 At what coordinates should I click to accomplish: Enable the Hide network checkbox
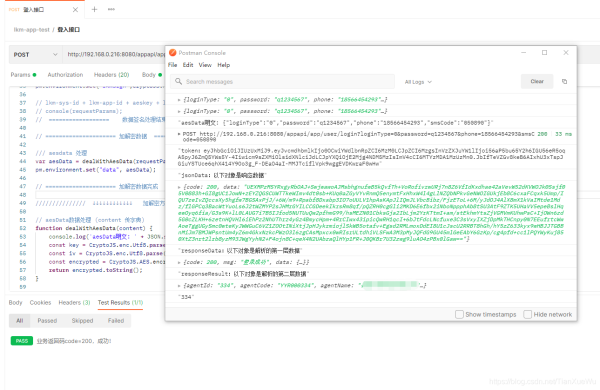point(527,314)
